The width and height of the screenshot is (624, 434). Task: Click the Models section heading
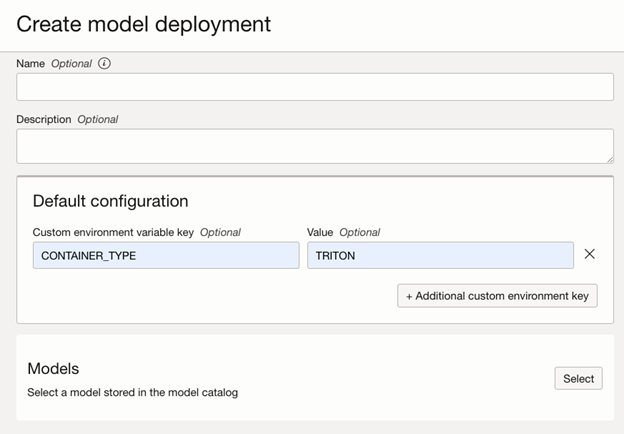pos(53,369)
